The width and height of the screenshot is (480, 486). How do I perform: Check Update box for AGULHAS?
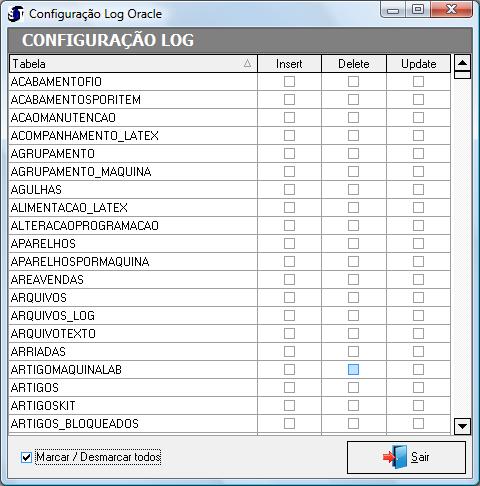pyautogui.click(x=418, y=190)
